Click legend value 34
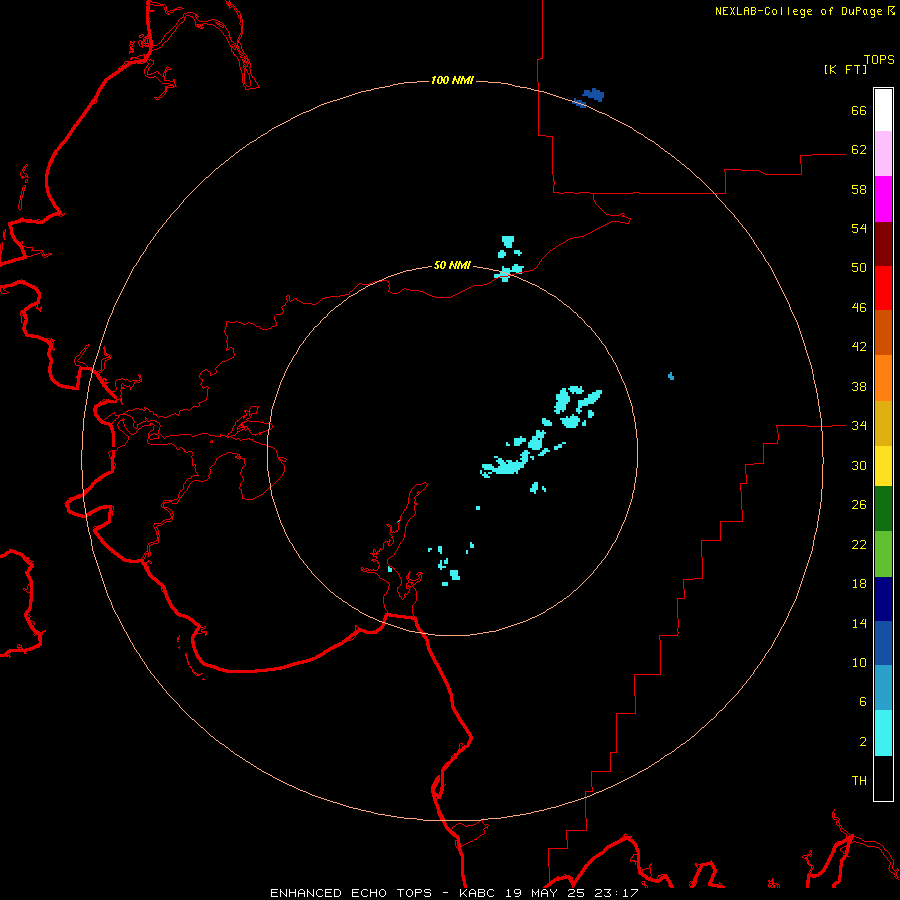Viewport: 900px width, 900px height. [x=859, y=426]
